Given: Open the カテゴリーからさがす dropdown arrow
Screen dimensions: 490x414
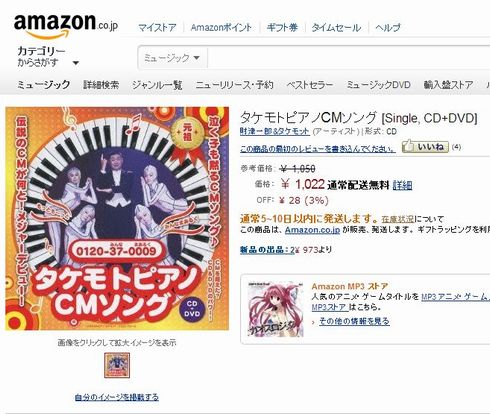Looking at the screenshot, I should (76, 63).
